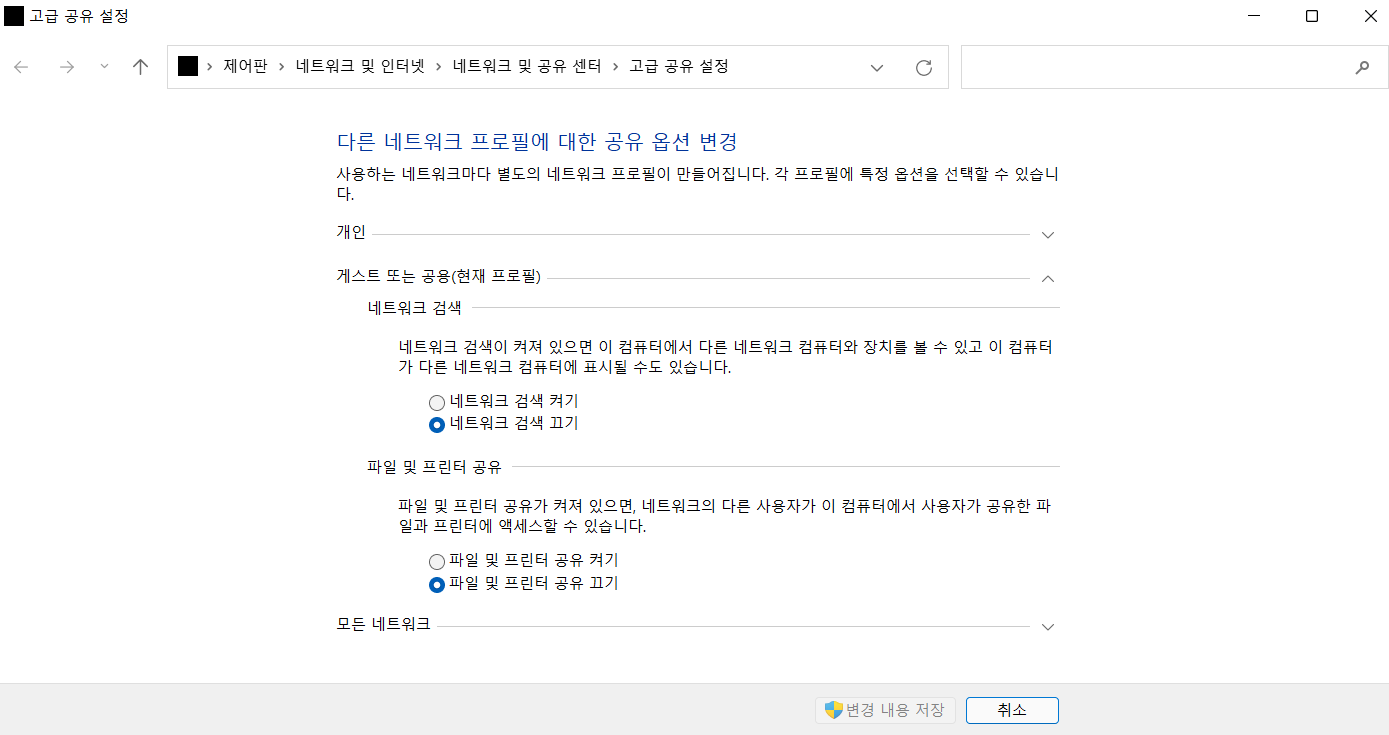Enable 네트워크 검색 켜기 option
1389x735 pixels.
tap(437, 401)
